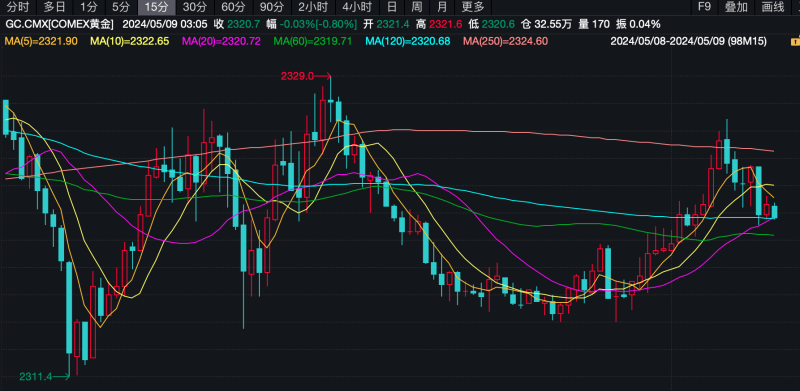Expand the 更多 periods dropdown
This screenshot has width=800, height=391.
[x=473, y=7]
